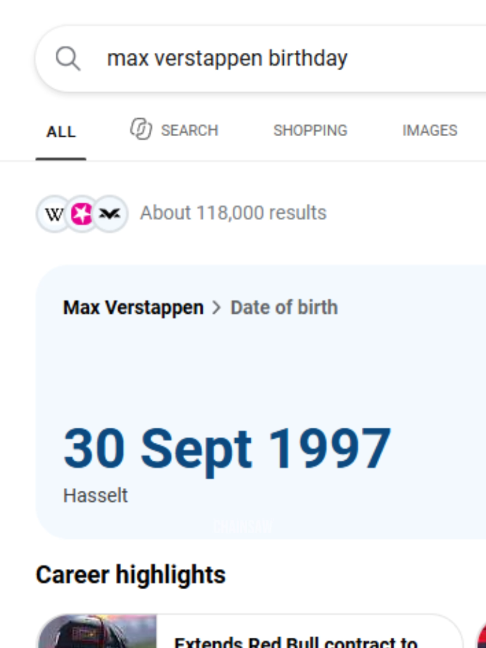Open the ALL results tab
Viewport: 486px width, 648px height.
click(61, 132)
